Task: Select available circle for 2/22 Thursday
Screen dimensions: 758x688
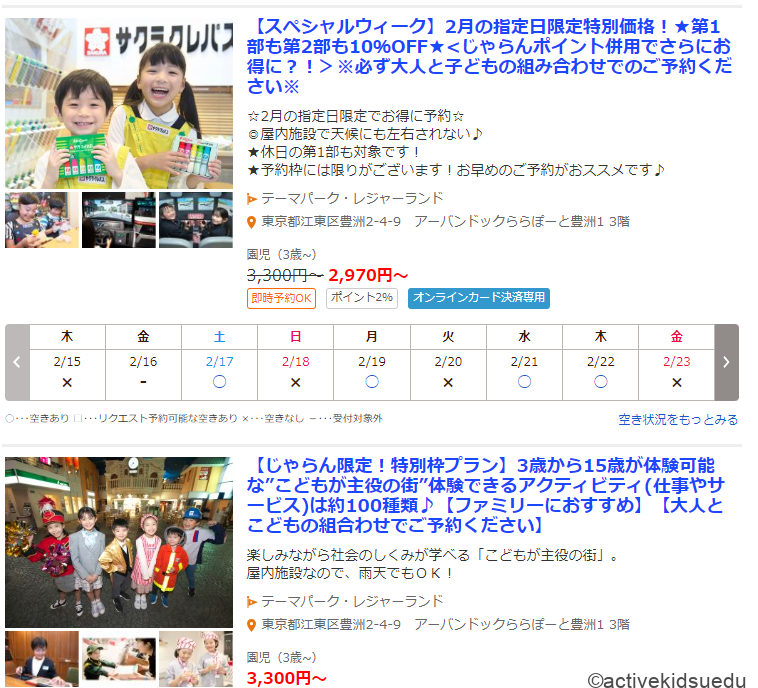Action: point(600,382)
